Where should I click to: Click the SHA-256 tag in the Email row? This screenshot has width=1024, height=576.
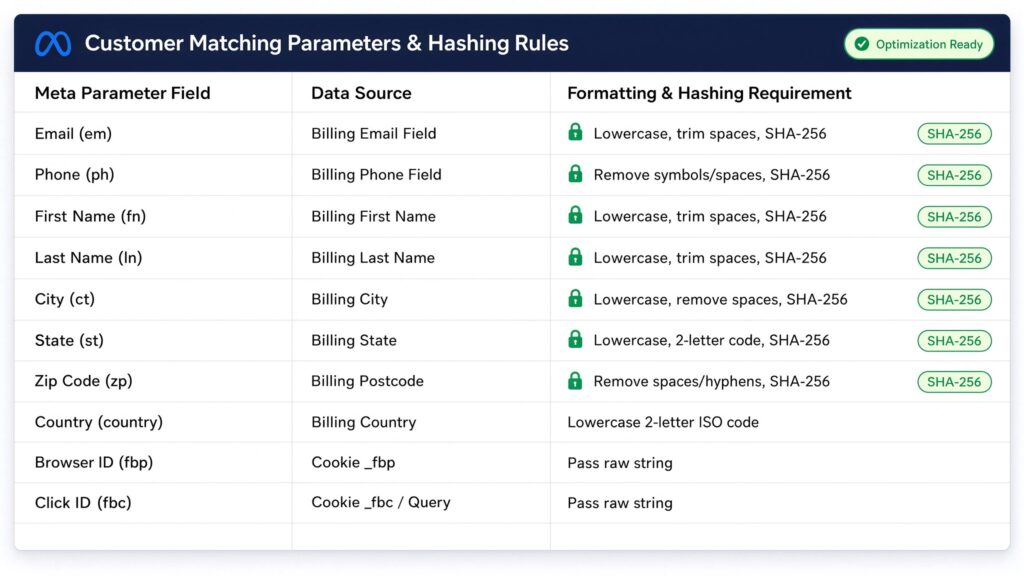954,134
